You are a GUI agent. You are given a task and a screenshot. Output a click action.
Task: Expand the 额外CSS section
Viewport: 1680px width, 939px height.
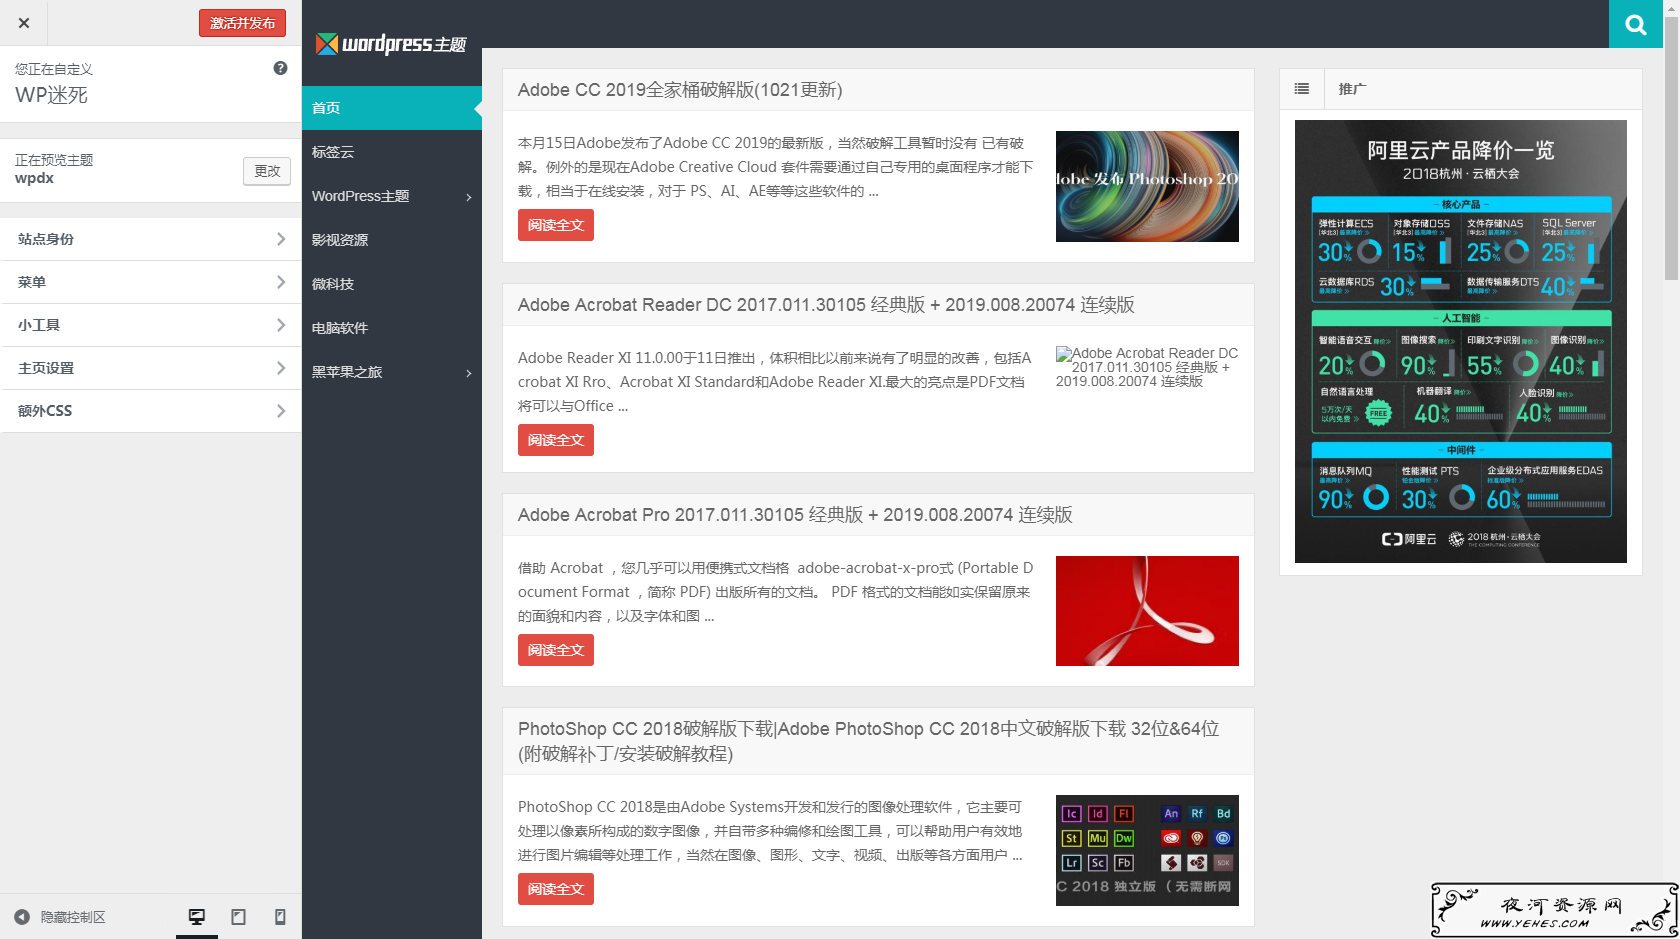tap(150, 411)
